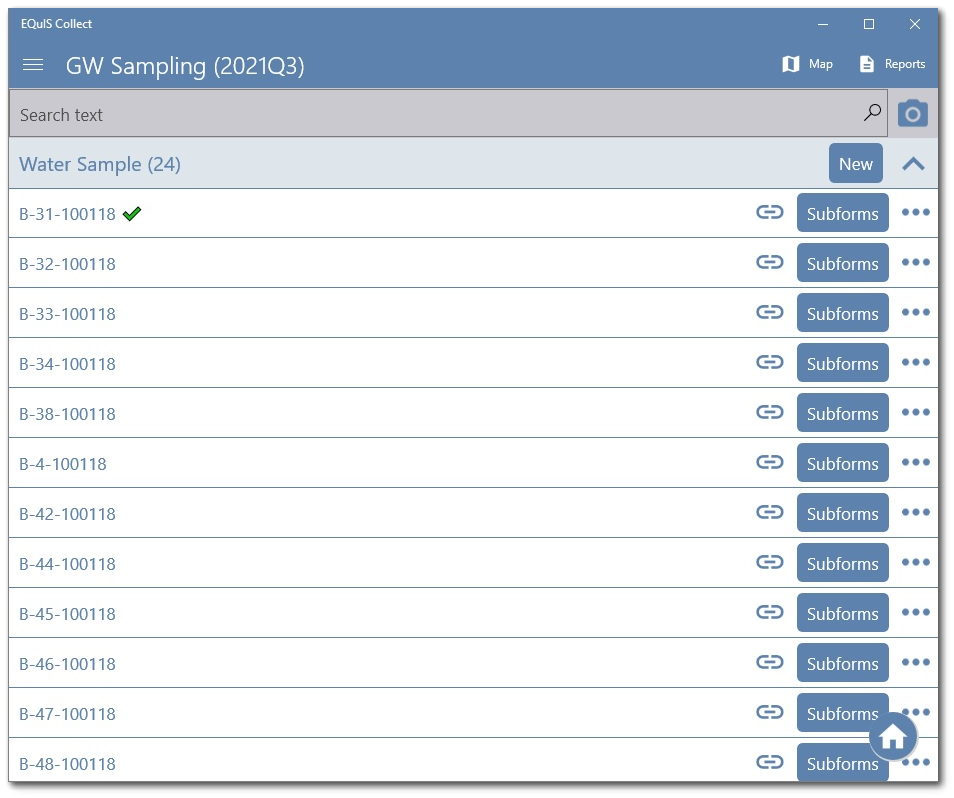Open the Reports page
Image resolution: width=954 pixels, height=798 pixels.
point(891,63)
